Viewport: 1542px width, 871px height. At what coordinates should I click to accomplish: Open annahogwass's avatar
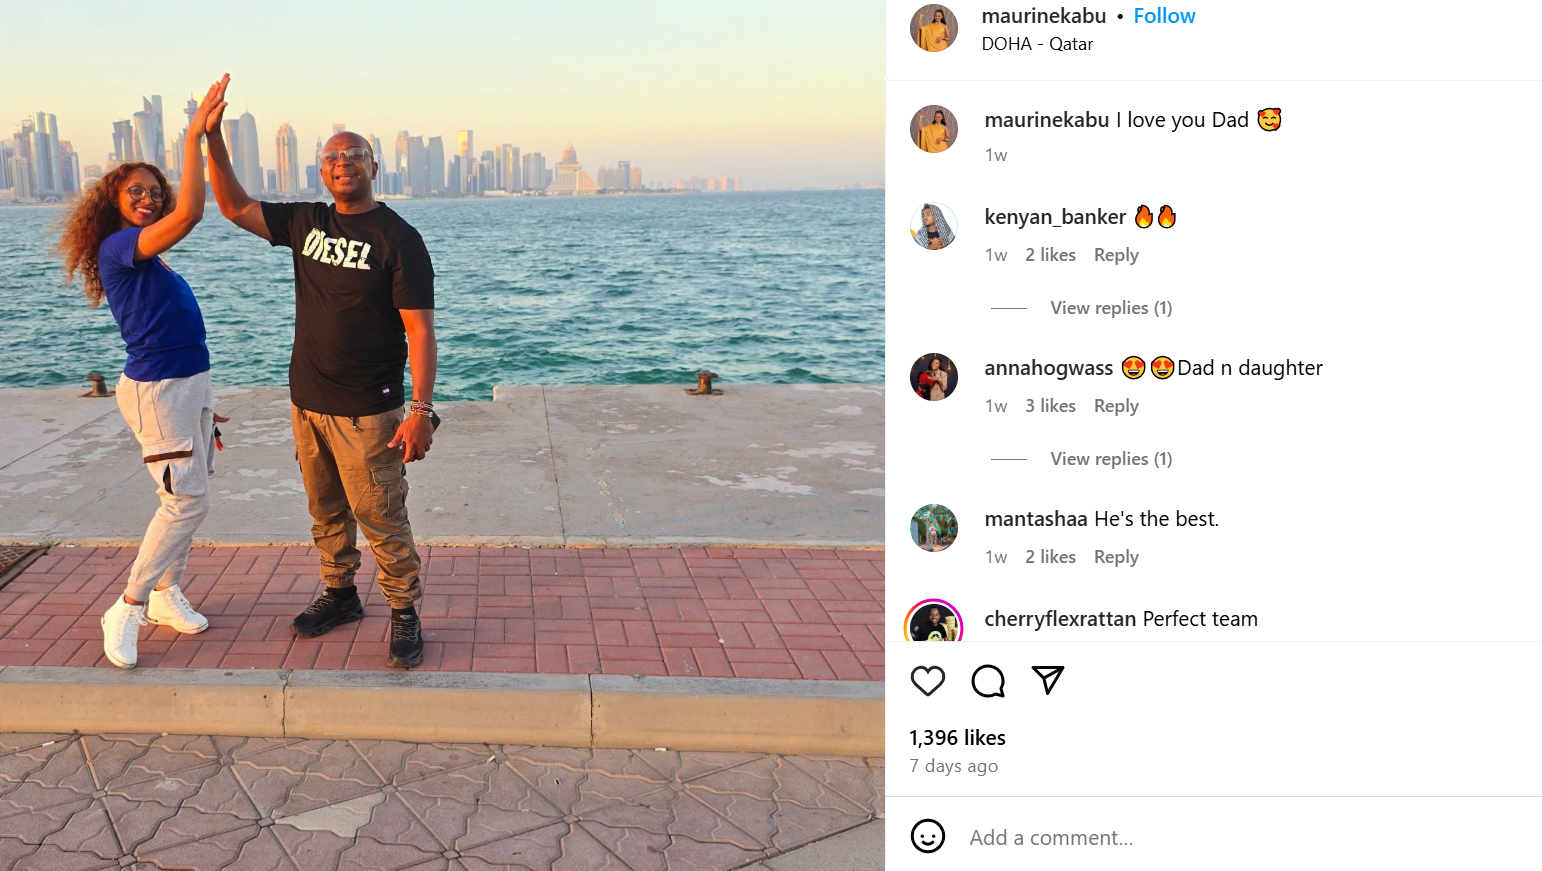click(934, 377)
